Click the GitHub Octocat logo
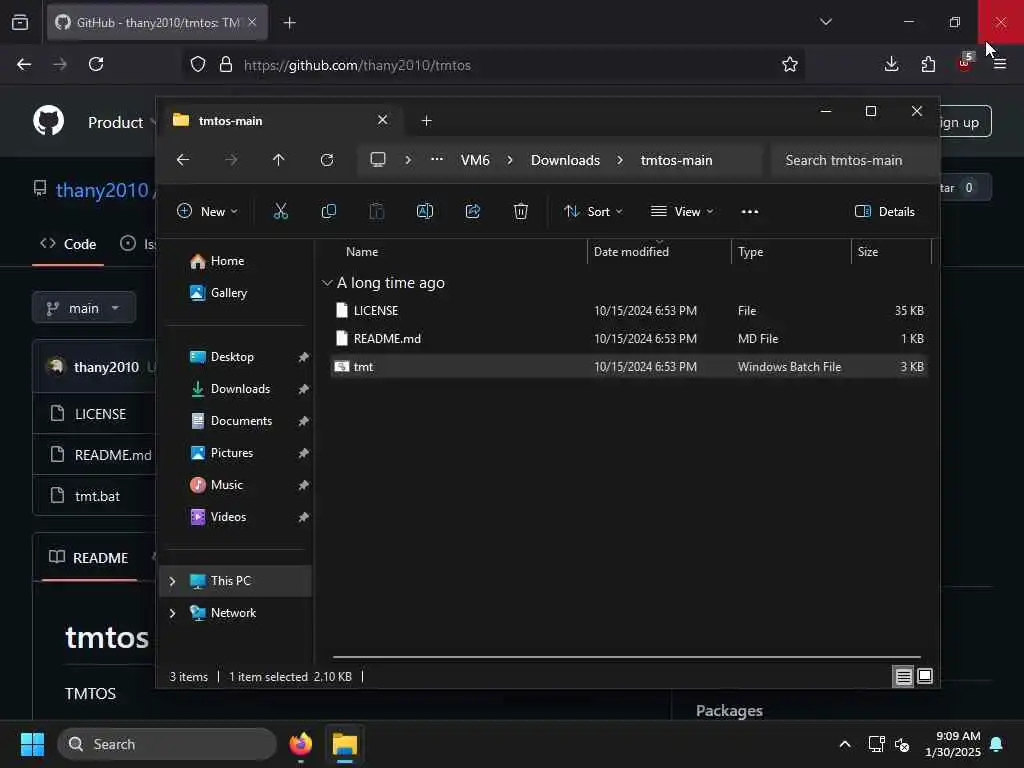 [x=48, y=121]
